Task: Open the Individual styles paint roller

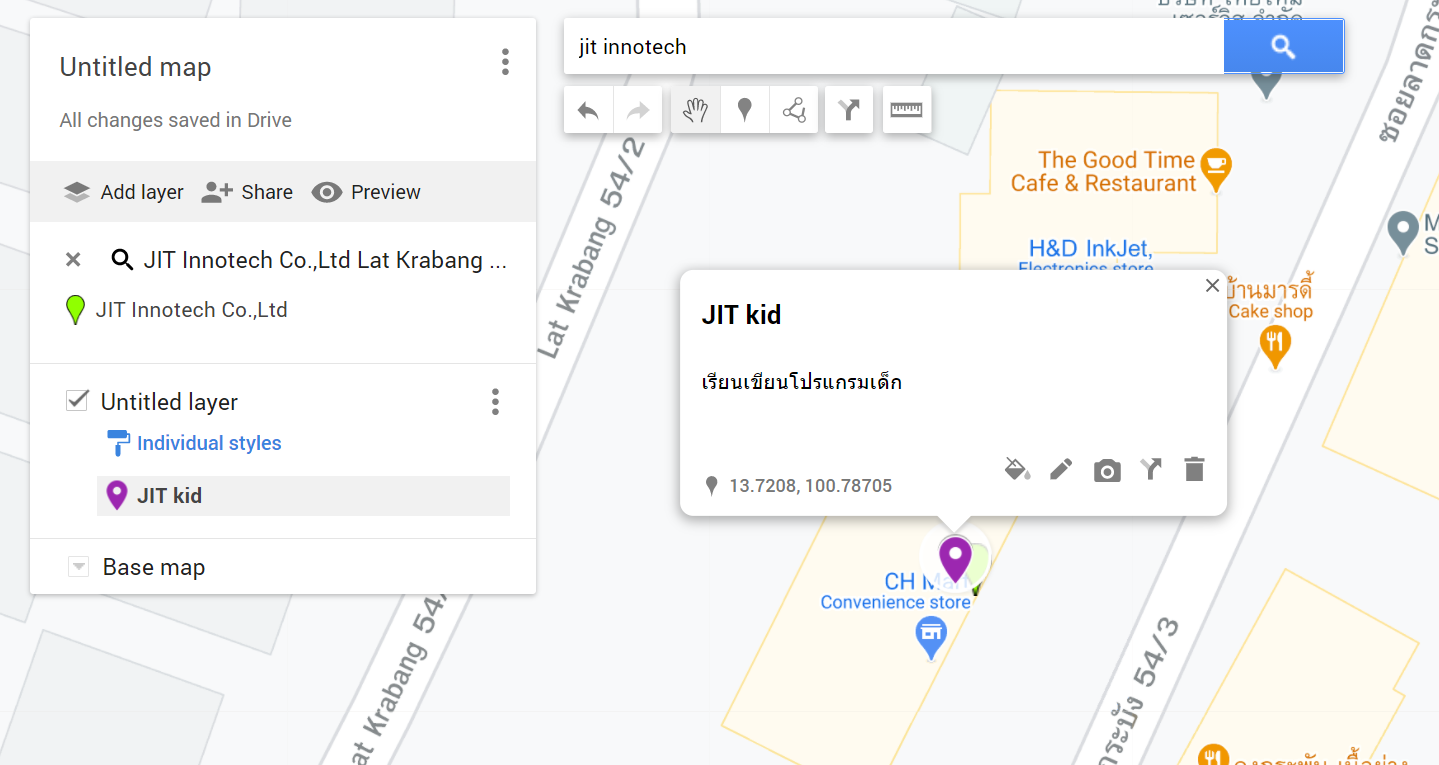Action: (x=118, y=443)
